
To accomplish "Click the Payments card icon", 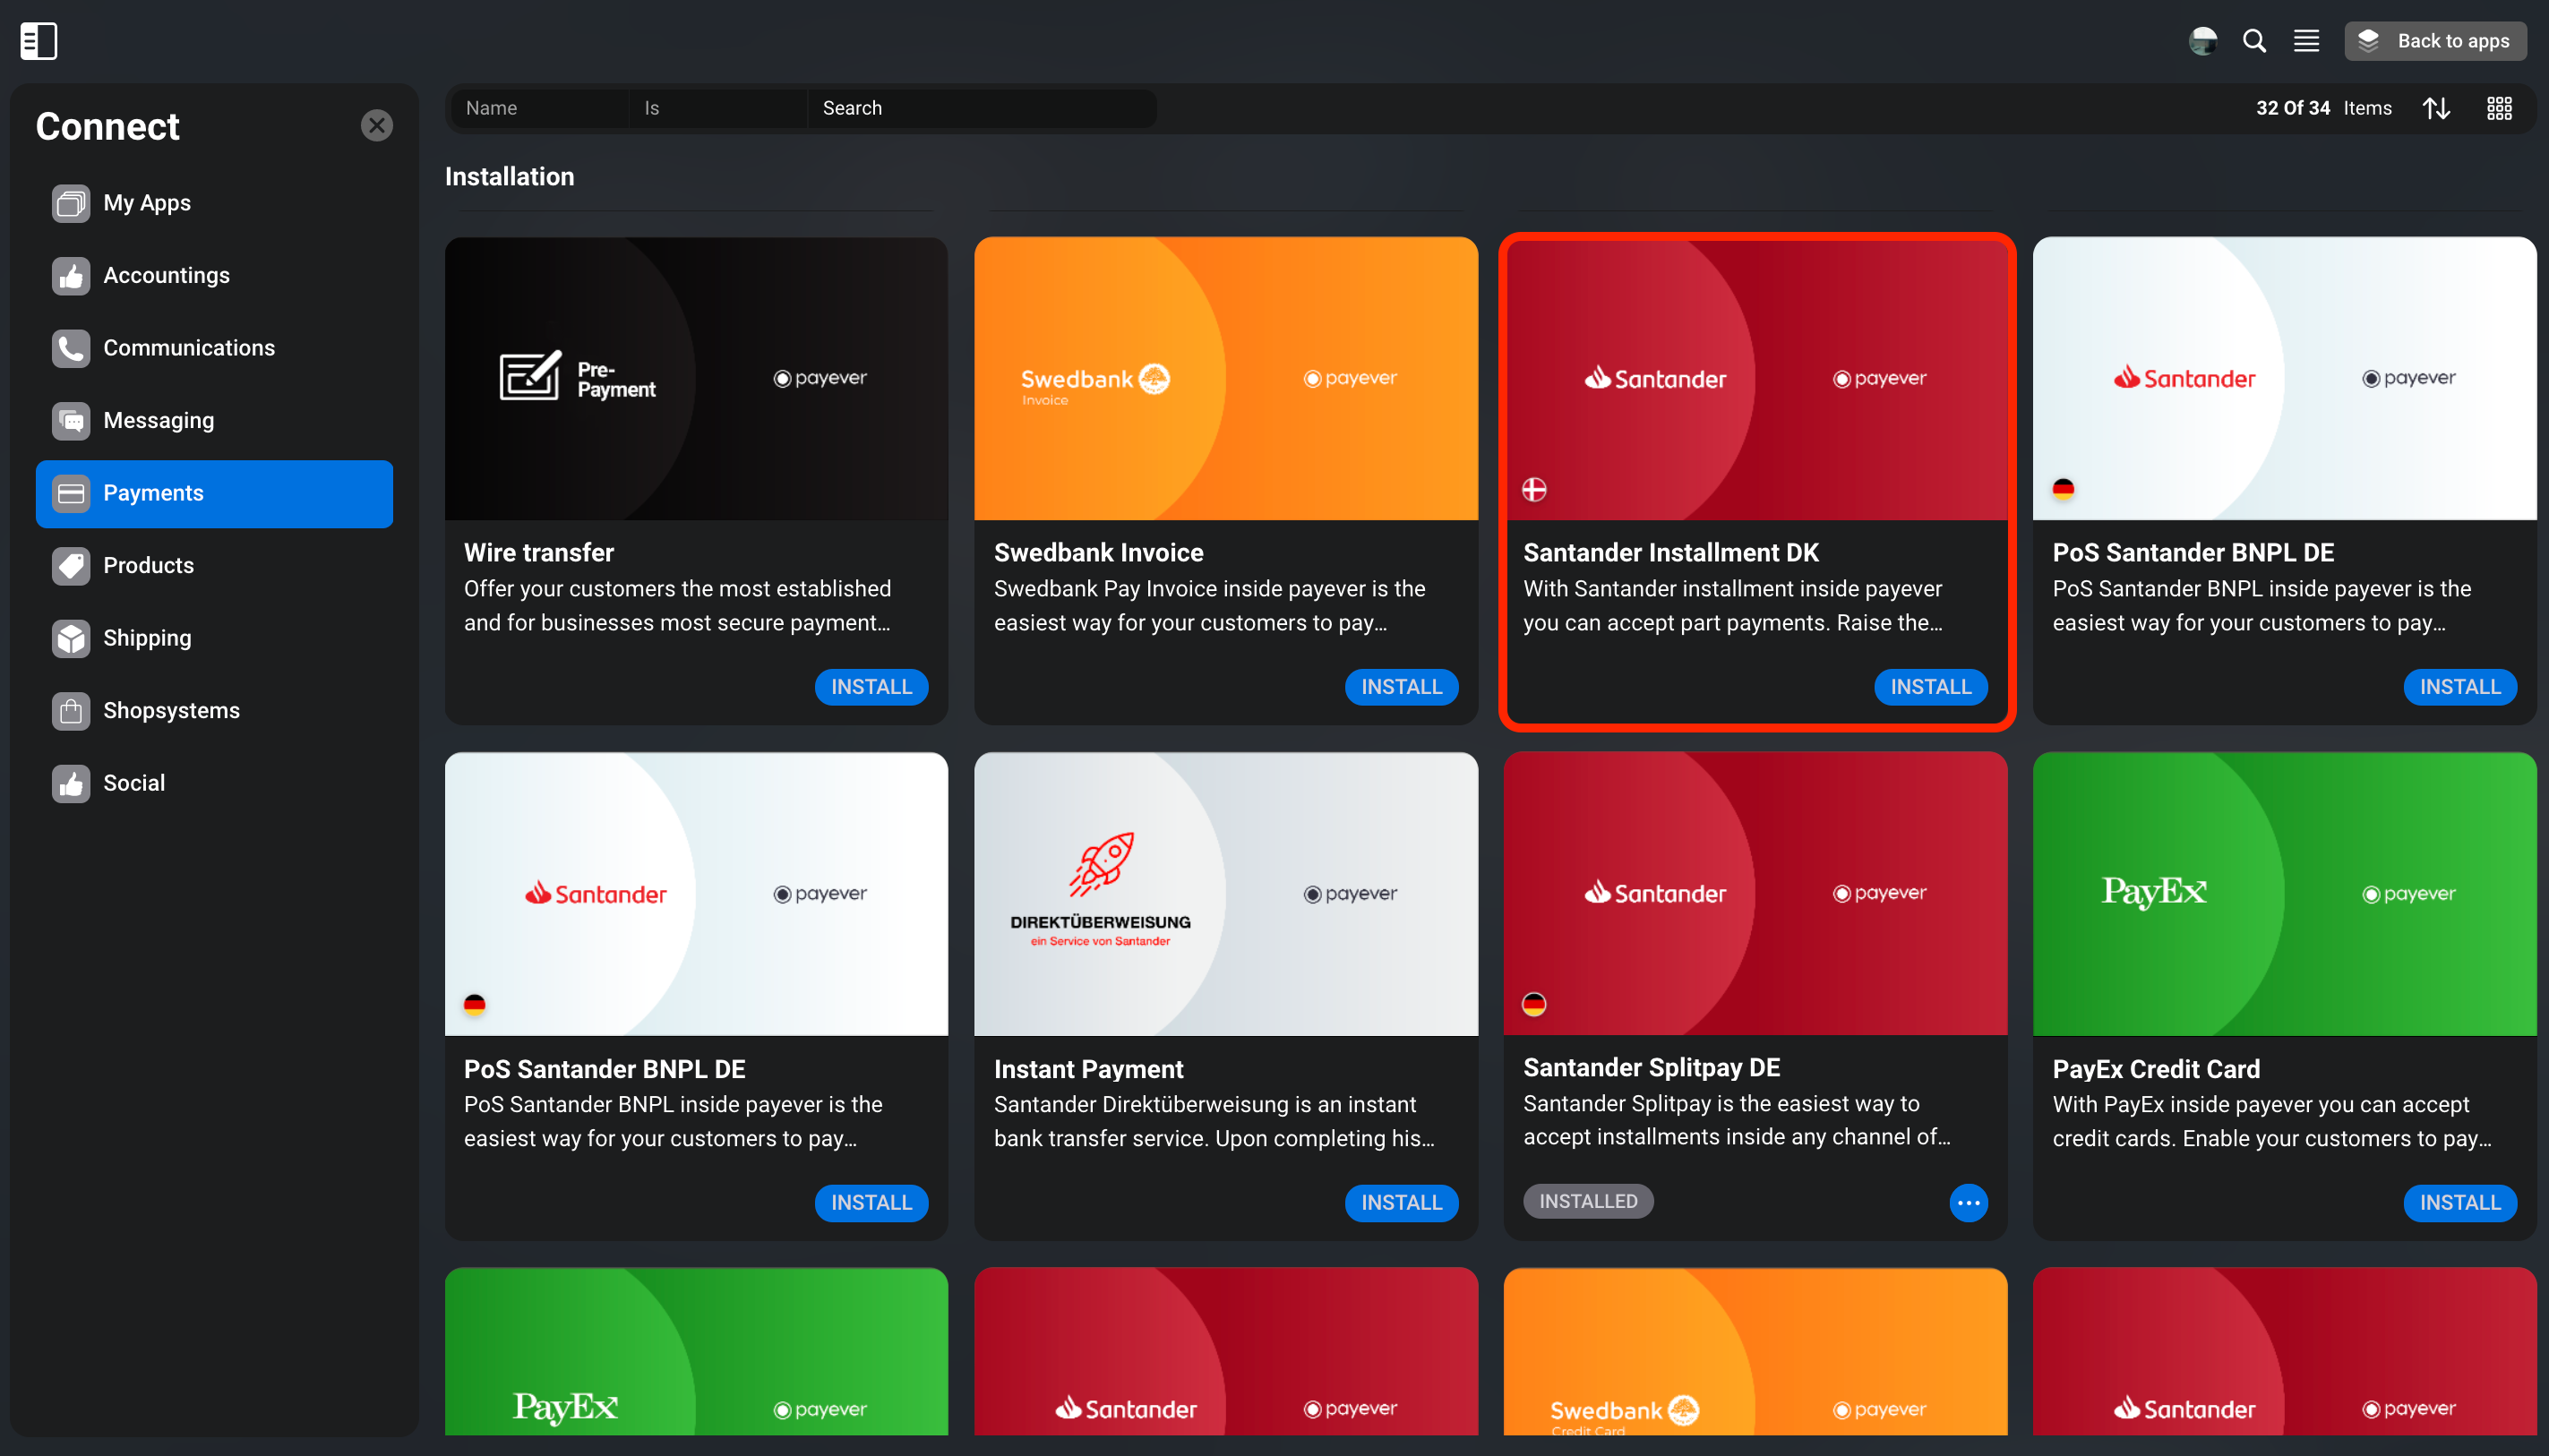I will coord(71,493).
